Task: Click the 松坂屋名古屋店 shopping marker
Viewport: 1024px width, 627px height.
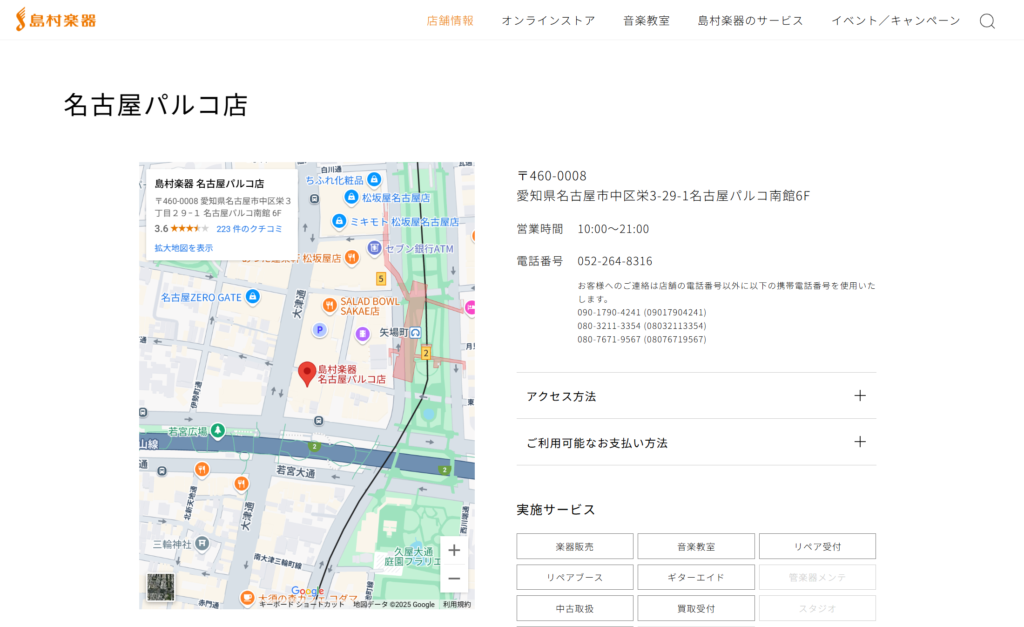Action: click(x=351, y=197)
